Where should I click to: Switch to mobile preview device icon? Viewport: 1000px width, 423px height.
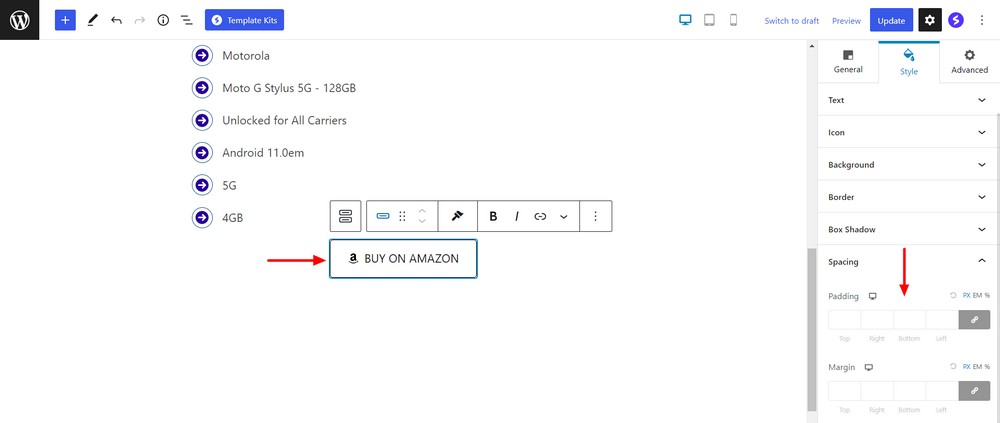(x=733, y=20)
